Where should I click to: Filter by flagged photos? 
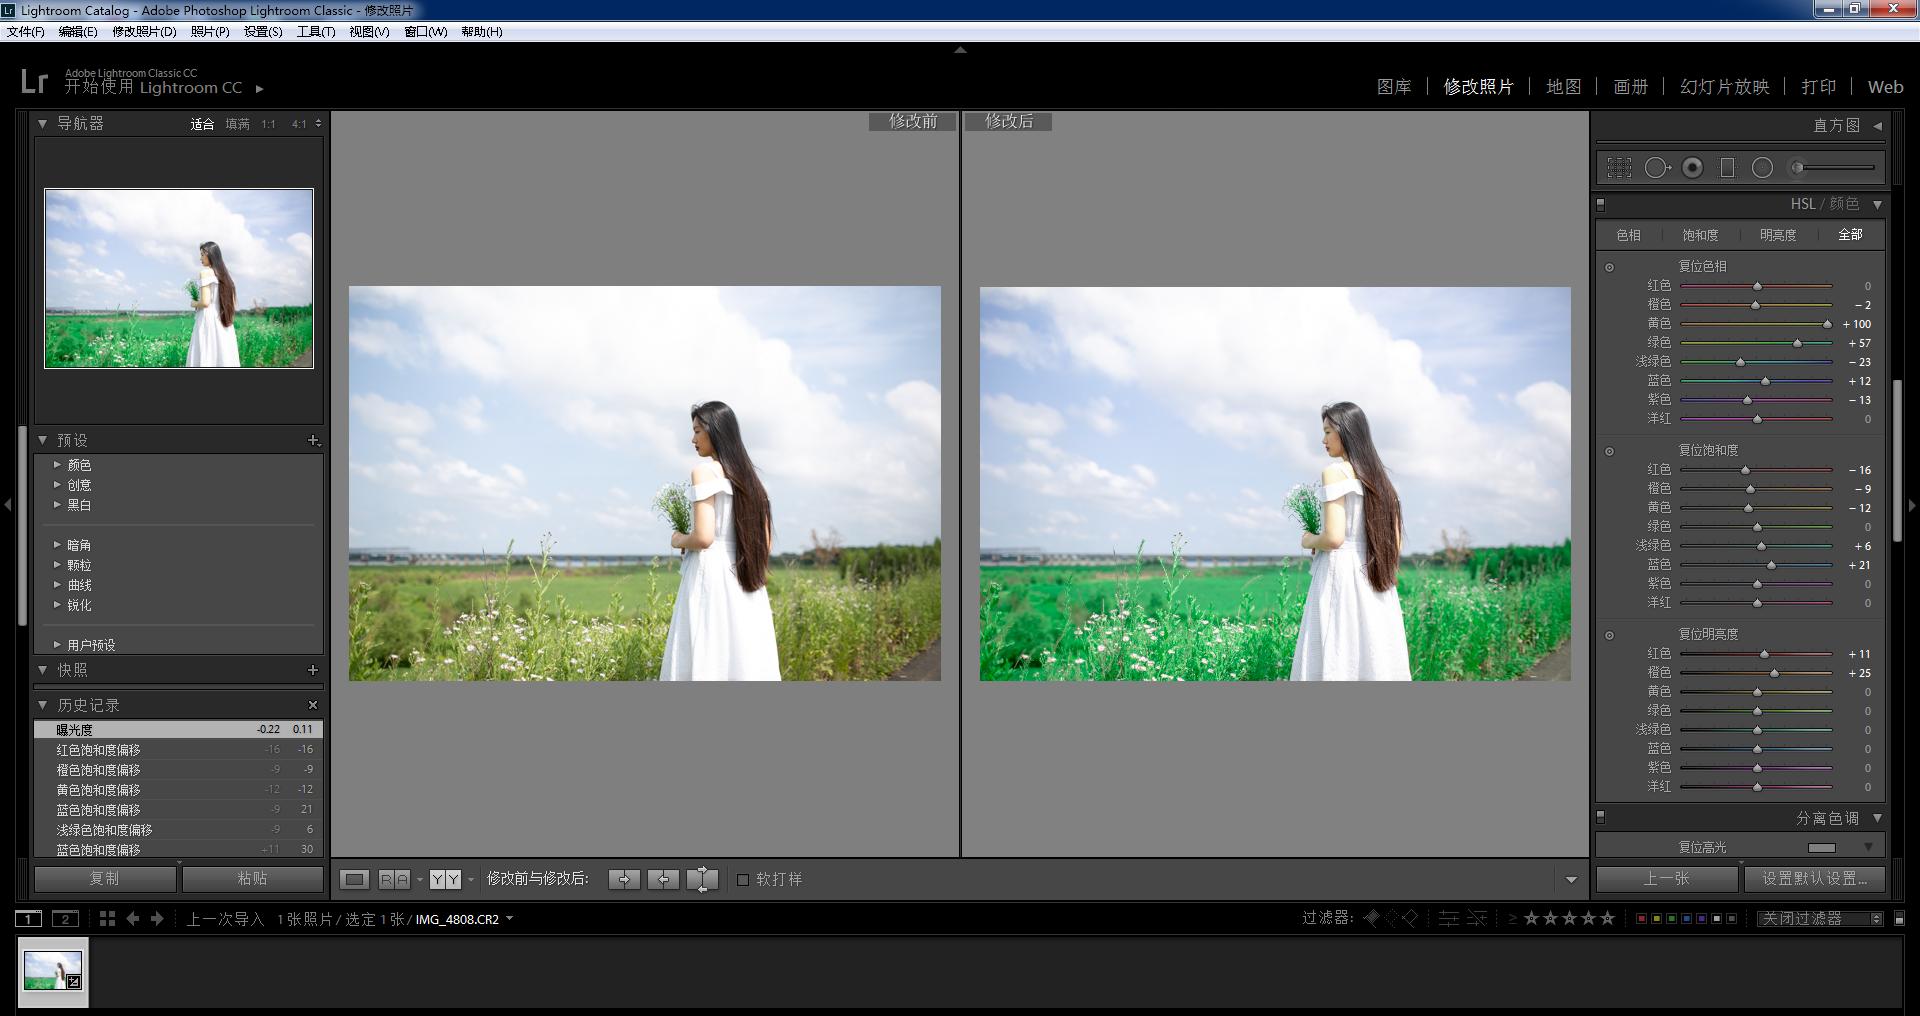1371,918
